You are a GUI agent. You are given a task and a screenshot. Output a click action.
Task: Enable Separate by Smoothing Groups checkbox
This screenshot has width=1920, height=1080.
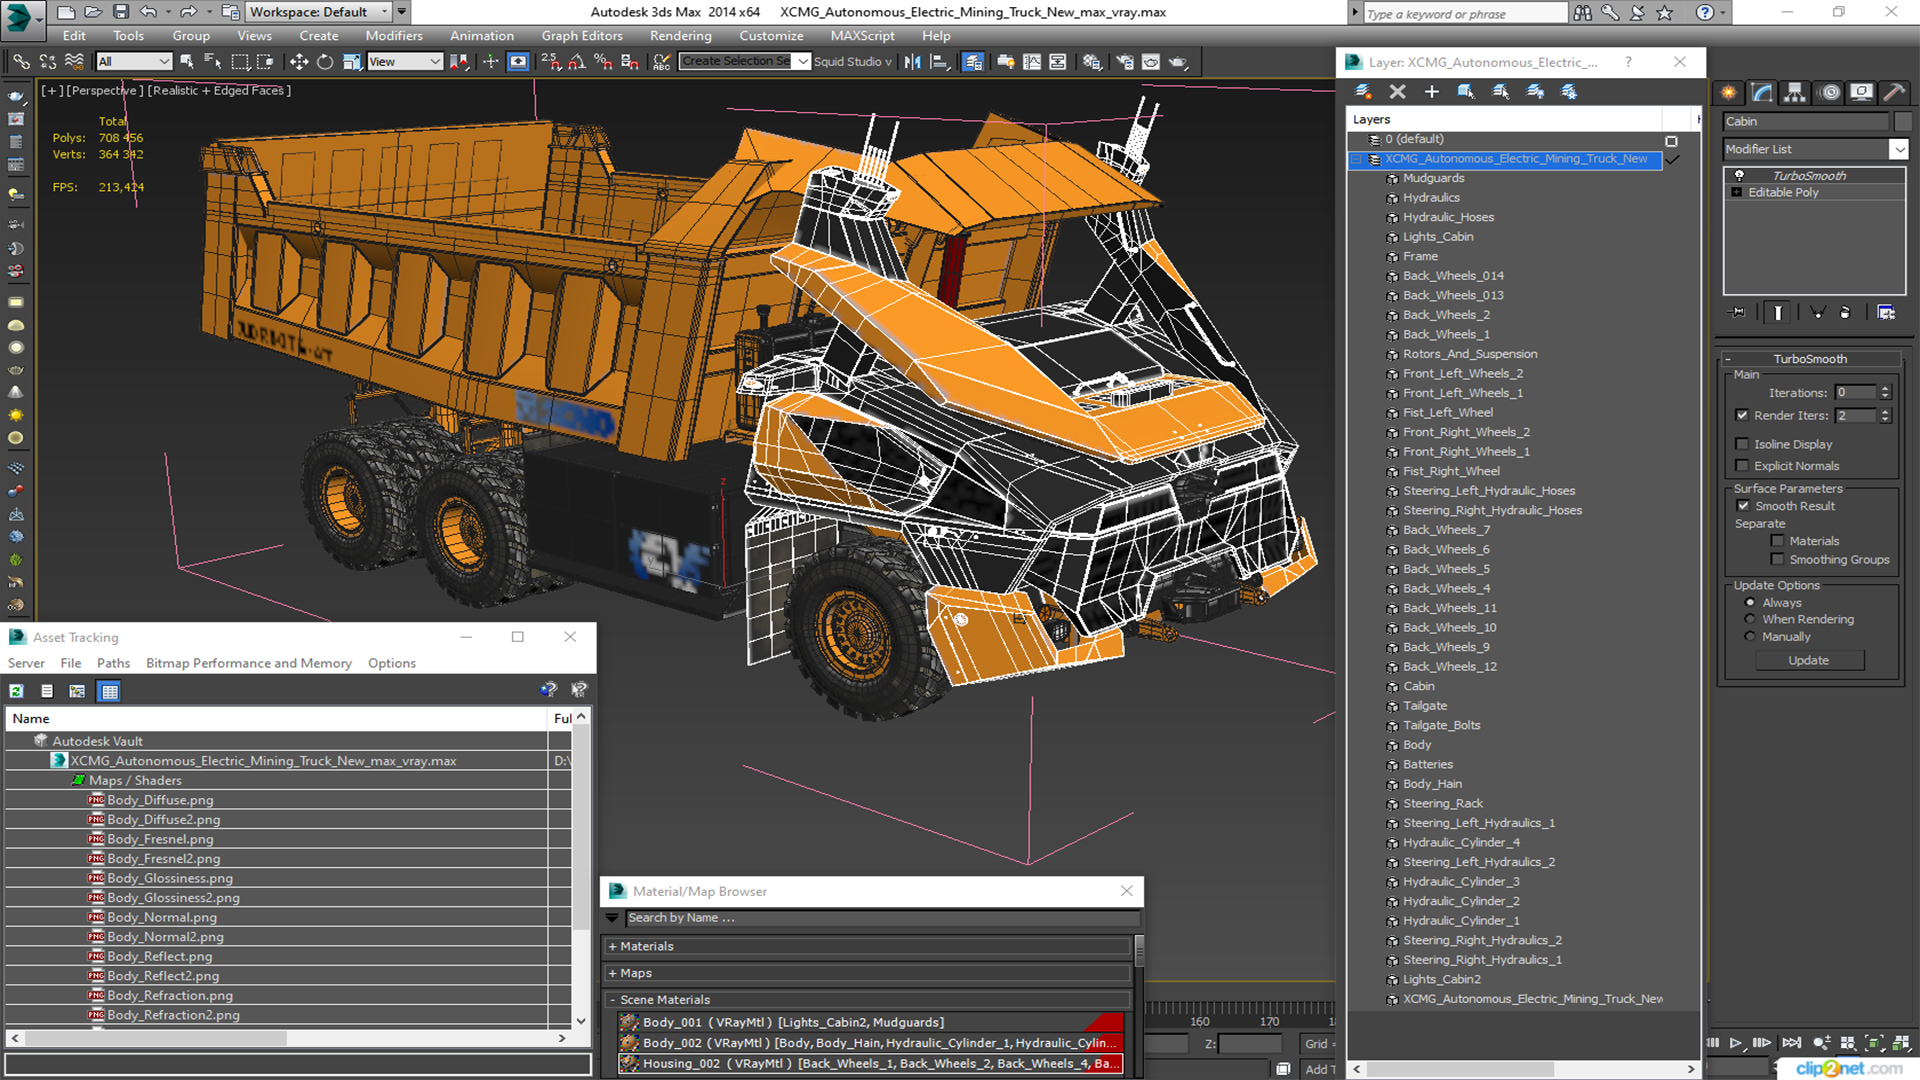point(1777,560)
